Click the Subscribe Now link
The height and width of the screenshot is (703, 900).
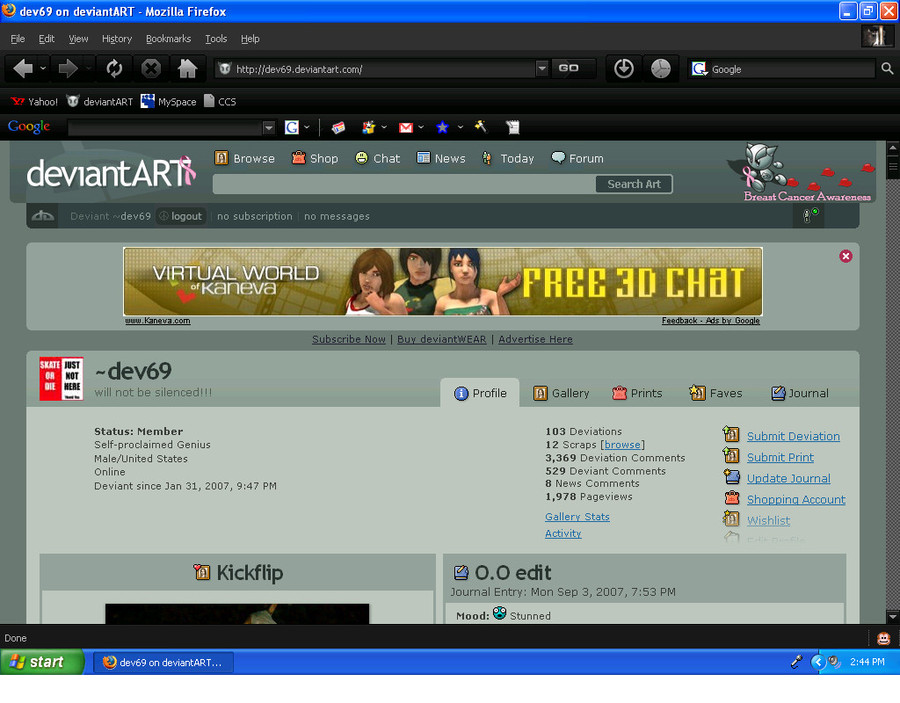coord(349,339)
